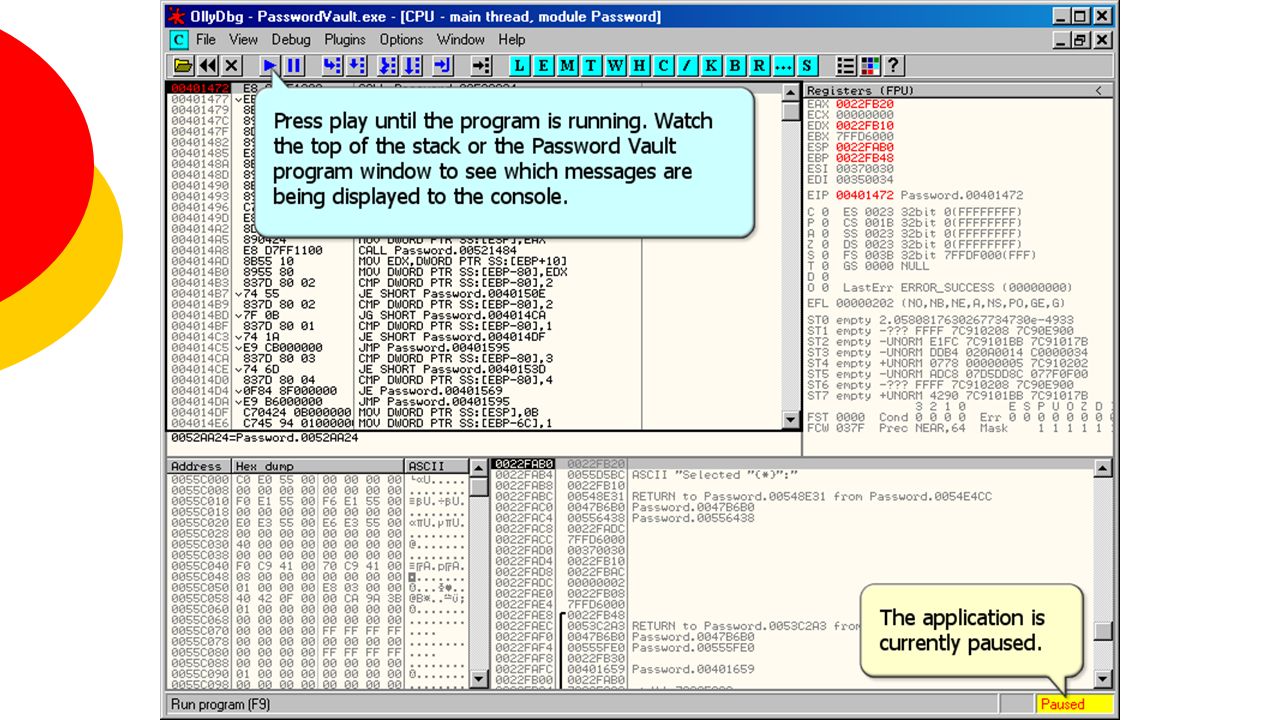
Task: Go to address with arrow-dots icon
Action: click(483, 66)
